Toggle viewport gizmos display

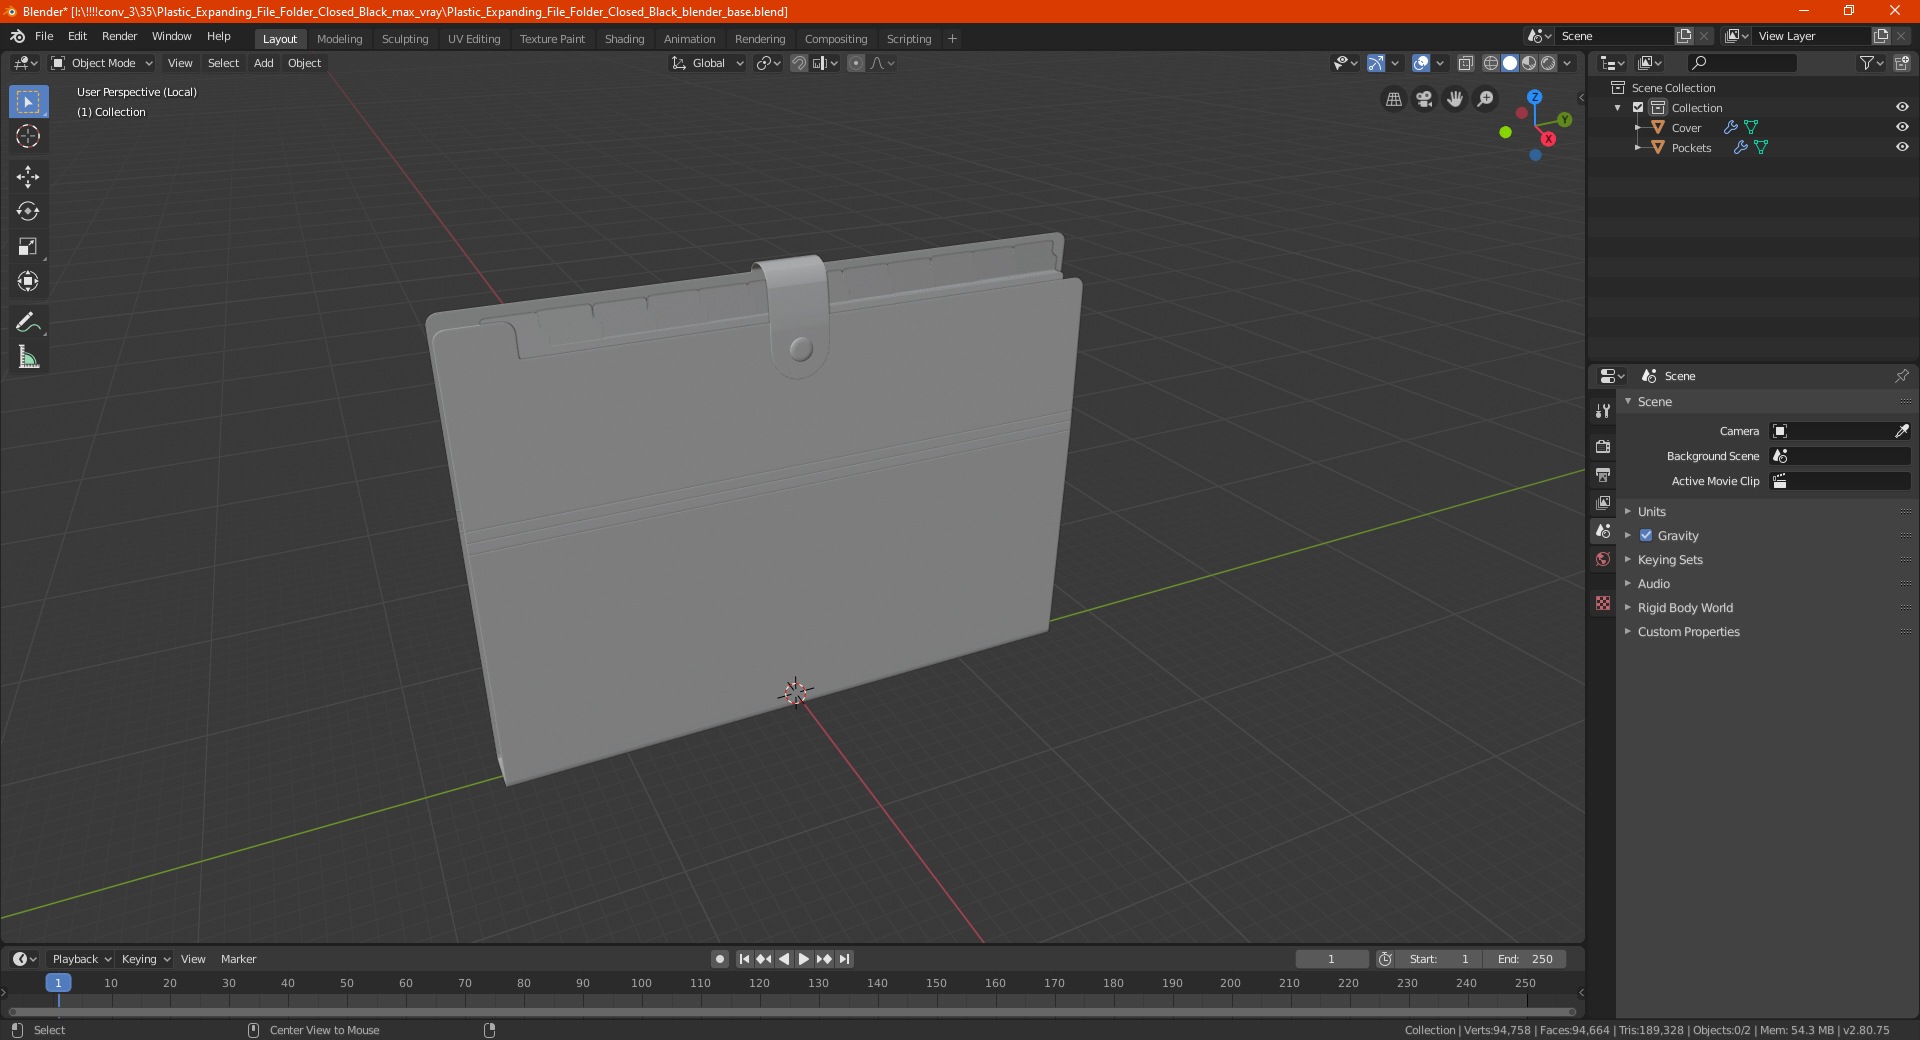pyautogui.click(x=1376, y=63)
